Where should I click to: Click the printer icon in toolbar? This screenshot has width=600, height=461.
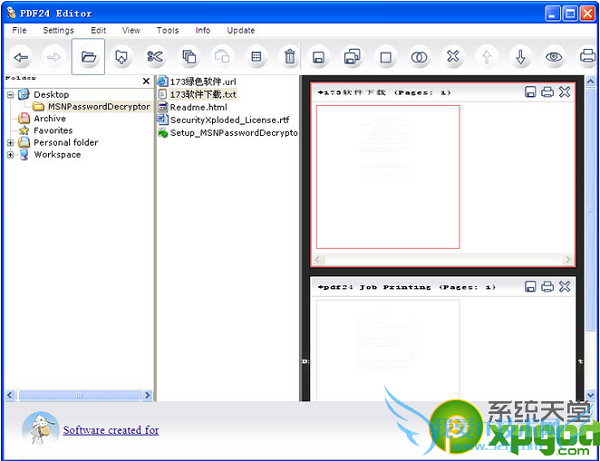coord(587,57)
